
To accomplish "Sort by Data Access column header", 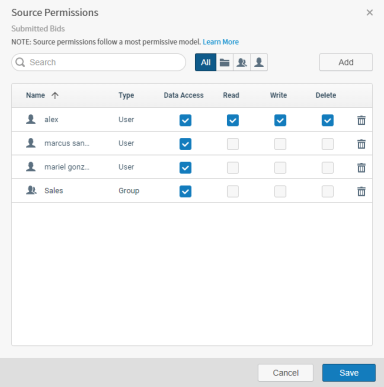I will coord(183,95).
